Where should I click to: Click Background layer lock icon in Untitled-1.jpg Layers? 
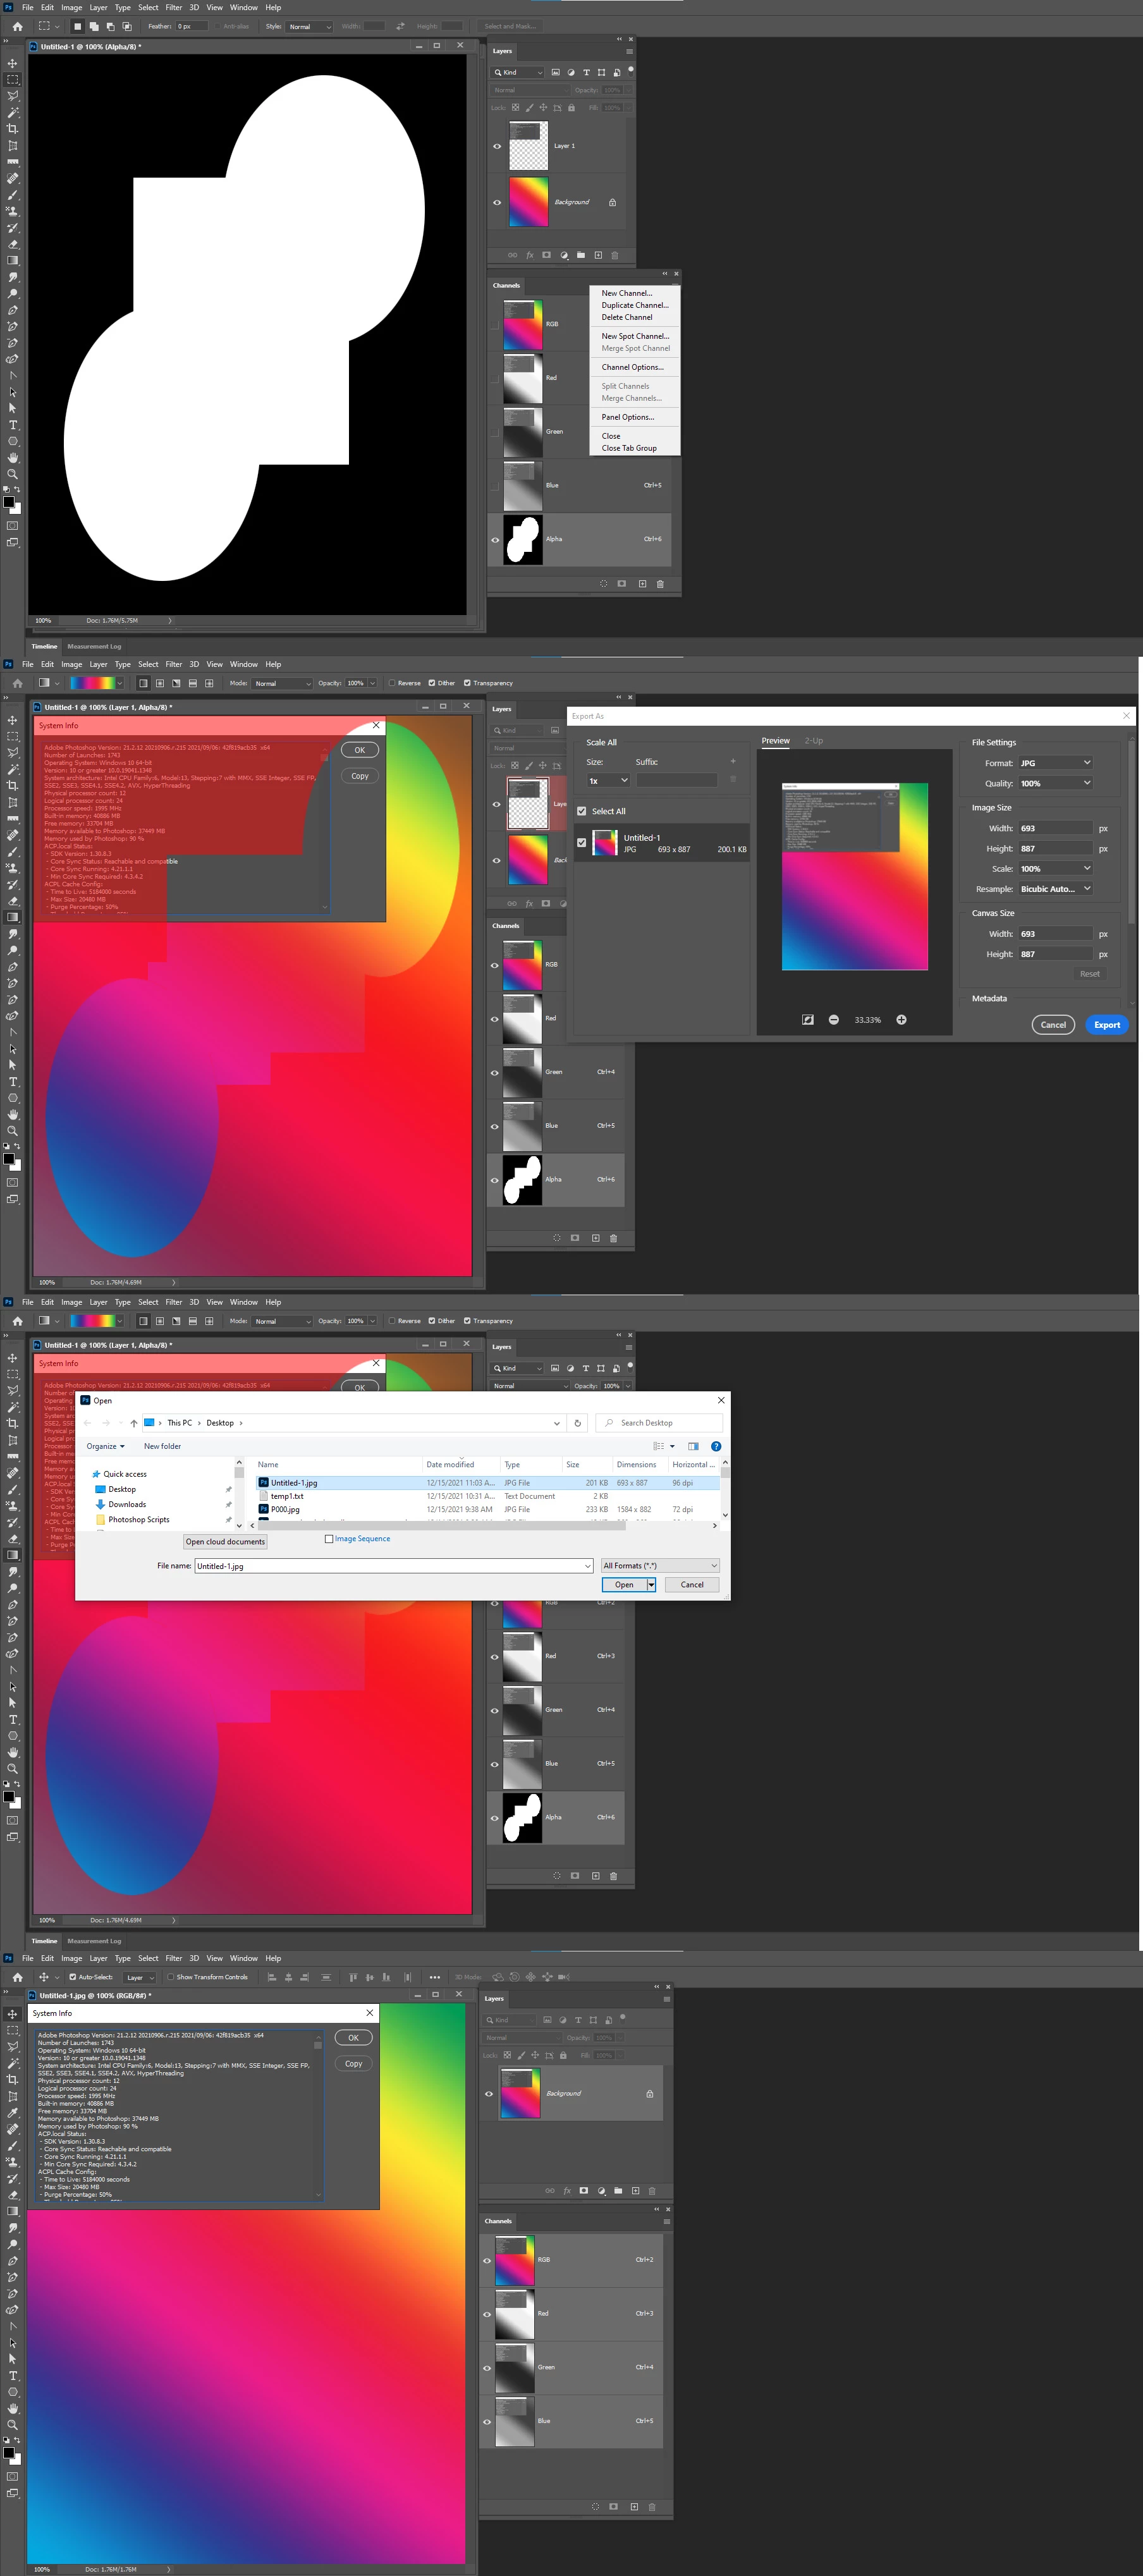[650, 2093]
